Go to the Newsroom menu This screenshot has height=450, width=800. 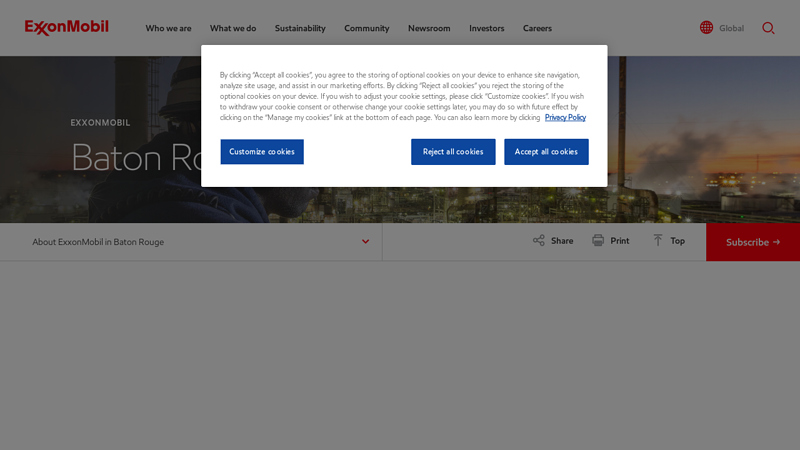point(429,28)
